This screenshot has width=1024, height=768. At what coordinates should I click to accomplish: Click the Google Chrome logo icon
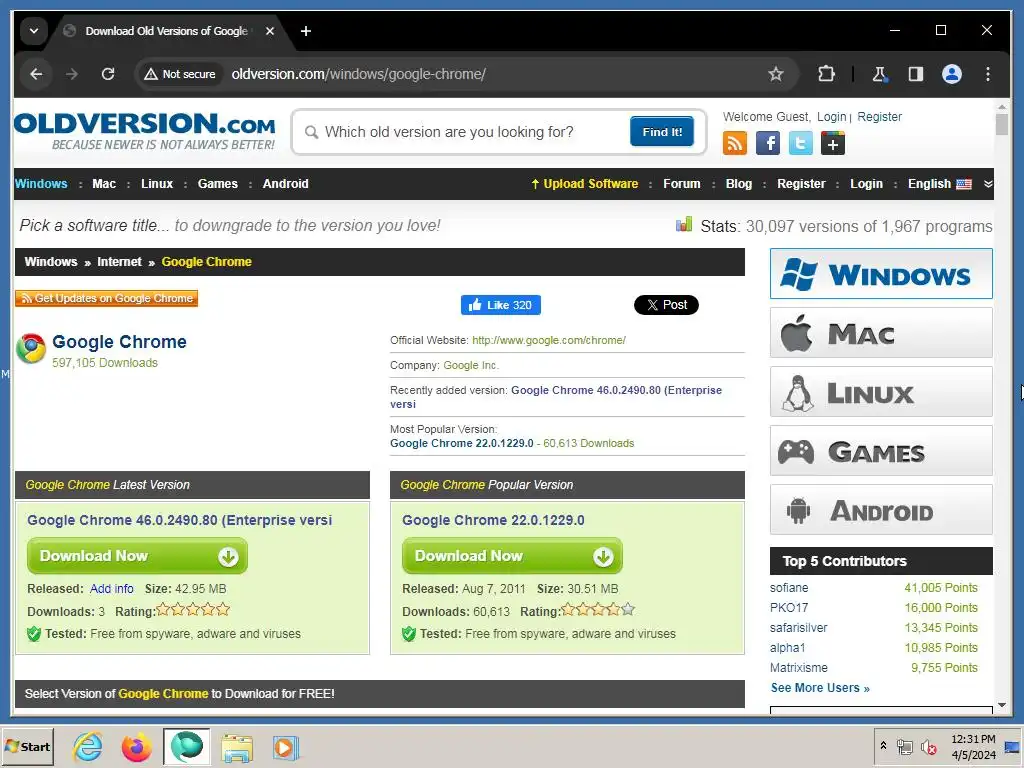tap(31, 348)
